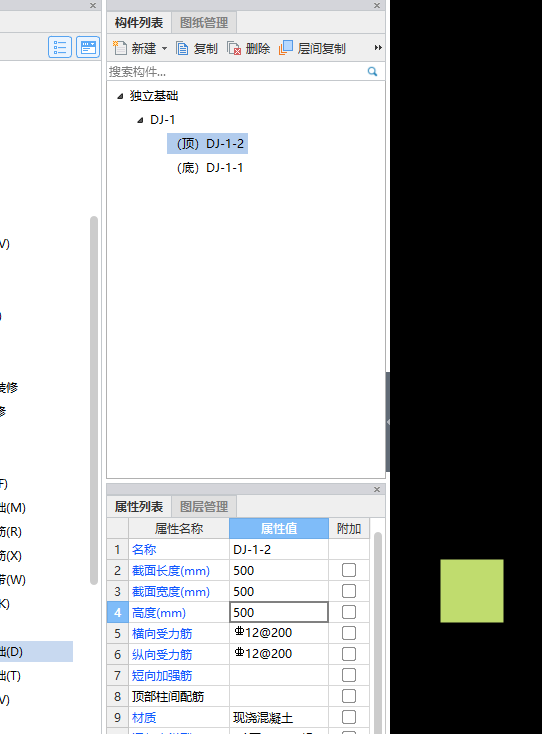The image size is (542, 734).
Task: Check 附加 box for 截面长度(mm)
Action: pyautogui.click(x=349, y=570)
